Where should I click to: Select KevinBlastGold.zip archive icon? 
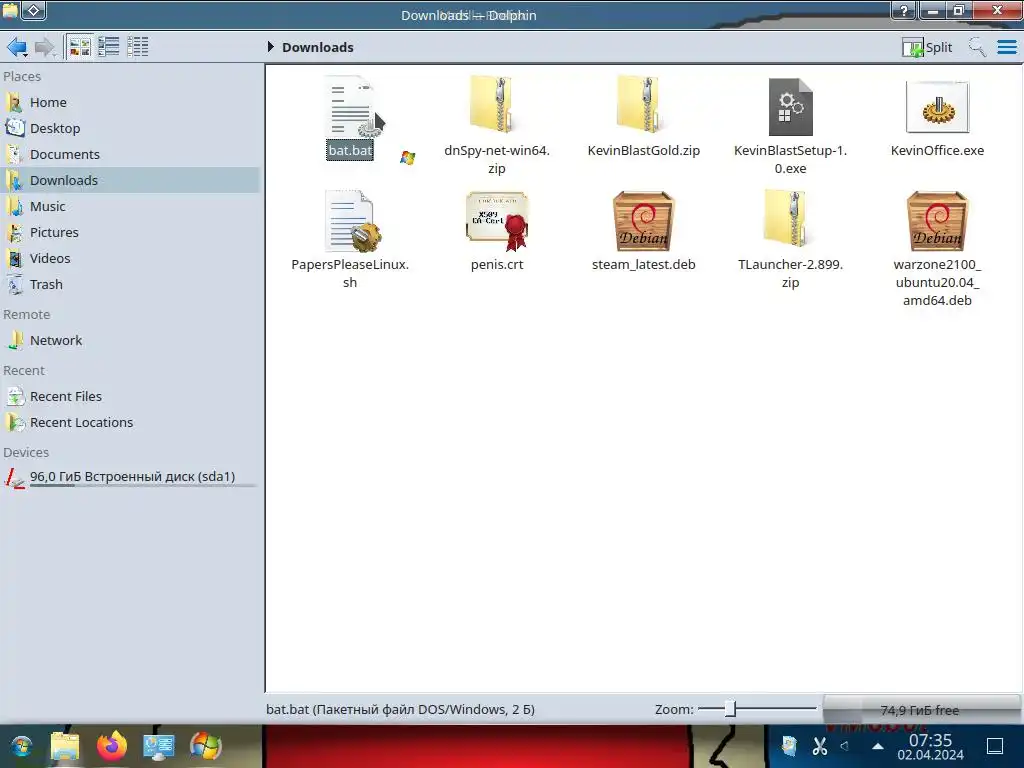643,104
